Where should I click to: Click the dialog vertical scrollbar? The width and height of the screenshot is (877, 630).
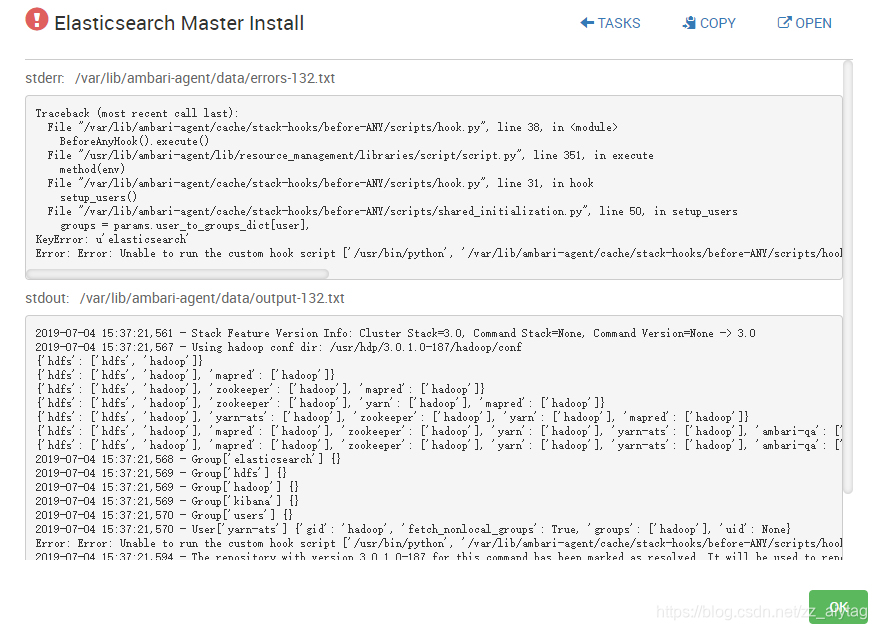click(848, 278)
